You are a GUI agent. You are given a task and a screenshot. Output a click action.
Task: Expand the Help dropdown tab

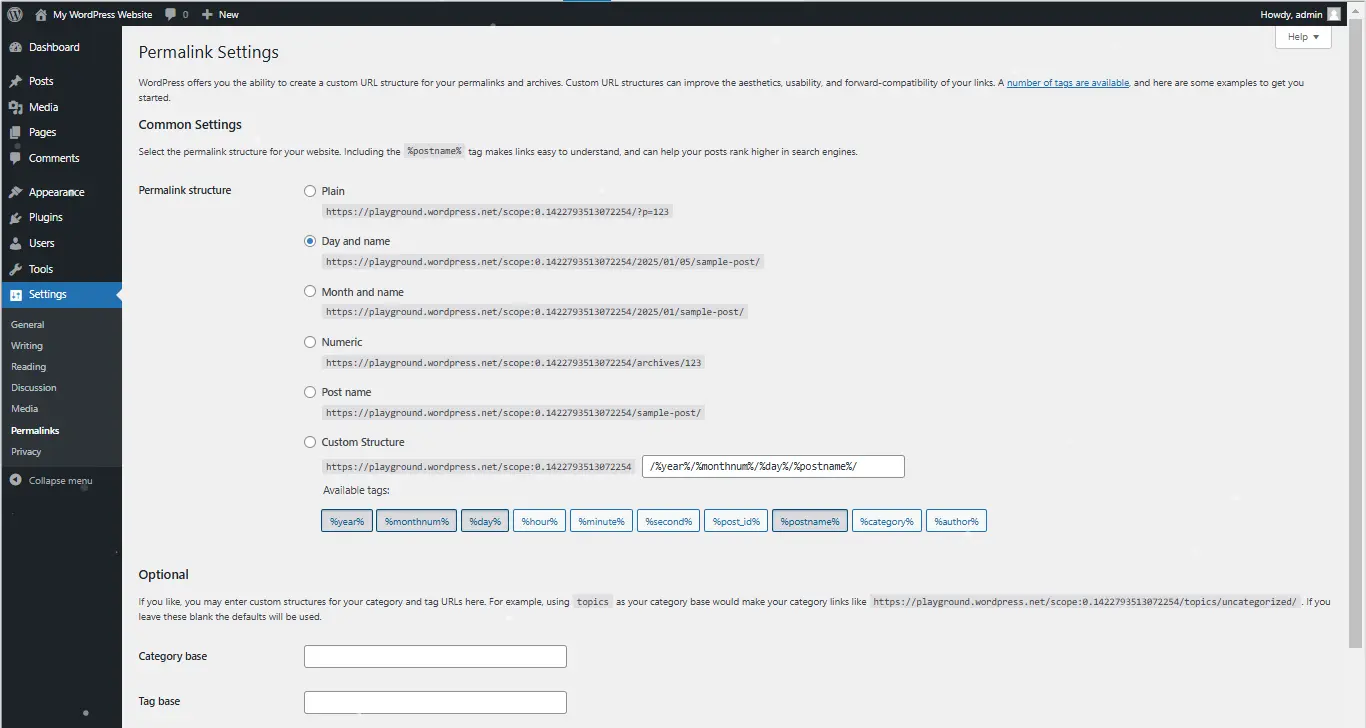pyautogui.click(x=1303, y=37)
